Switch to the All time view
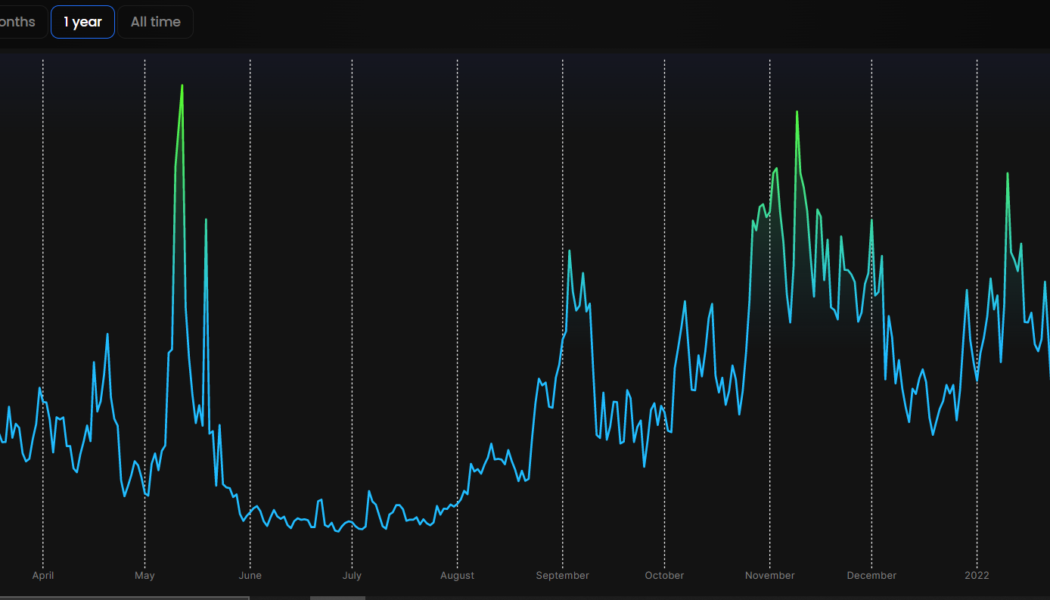This screenshot has width=1050, height=600. point(155,21)
